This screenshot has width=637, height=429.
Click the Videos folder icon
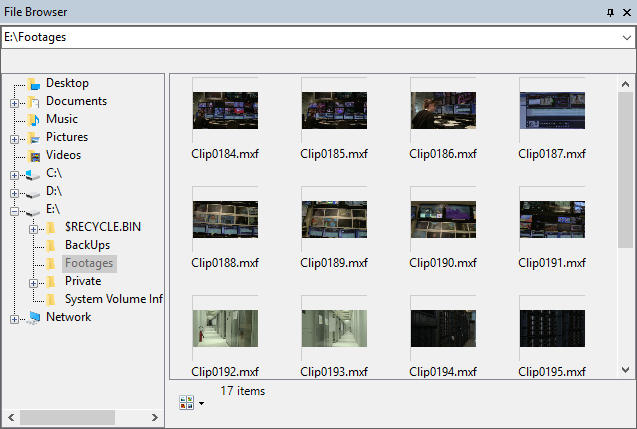(35, 155)
